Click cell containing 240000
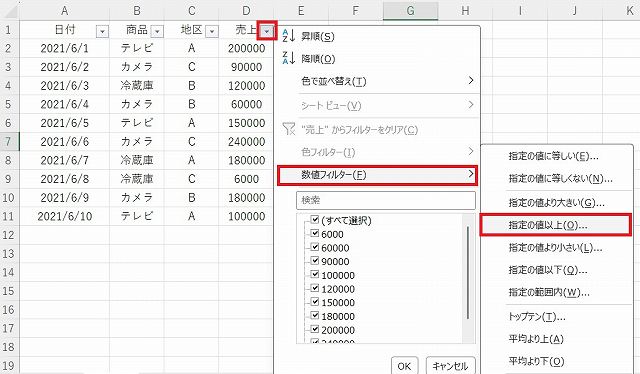The image size is (640, 374). pos(246,141)
